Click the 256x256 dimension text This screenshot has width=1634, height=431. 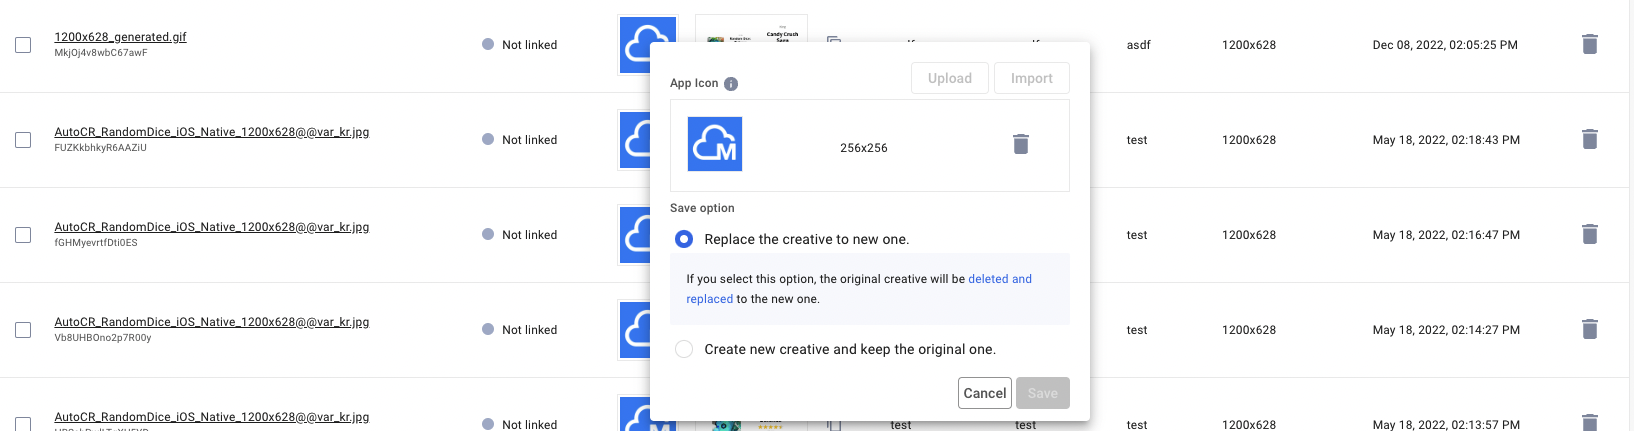click(864, 148)
